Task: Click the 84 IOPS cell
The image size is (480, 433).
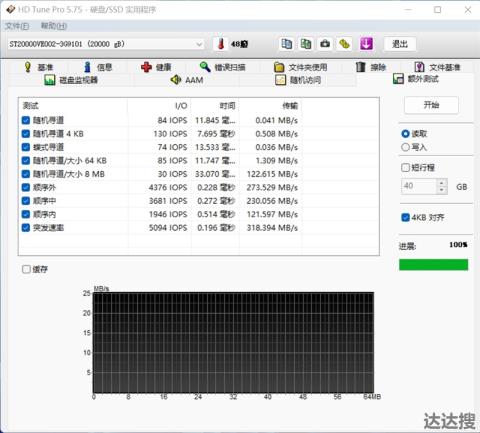Action: (172, 120)
